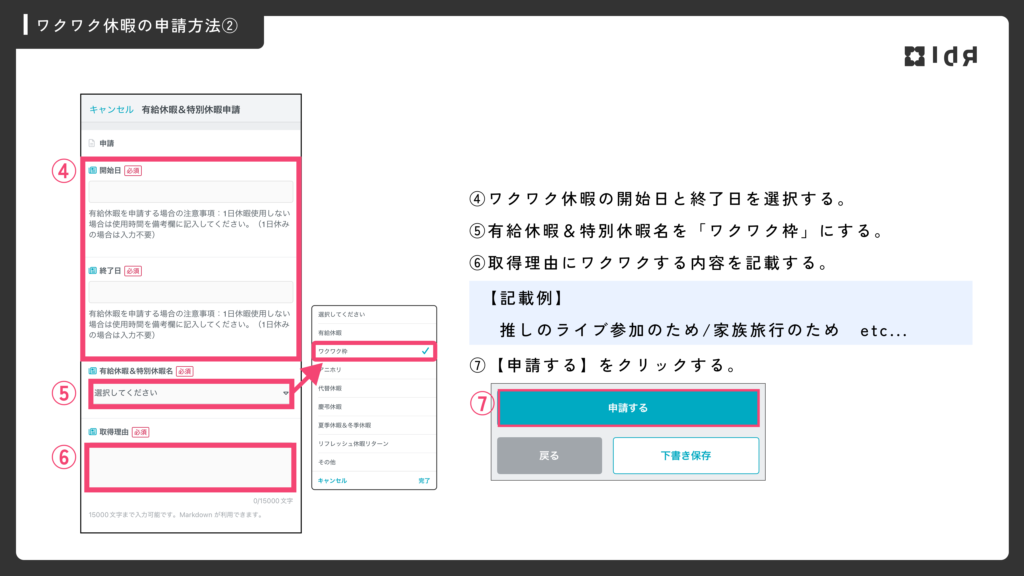Viewport: 1024px width, 576px height.
Task: Click the icon beside 有給休暇＆特別休暇名 label
Action: (92, 371)
